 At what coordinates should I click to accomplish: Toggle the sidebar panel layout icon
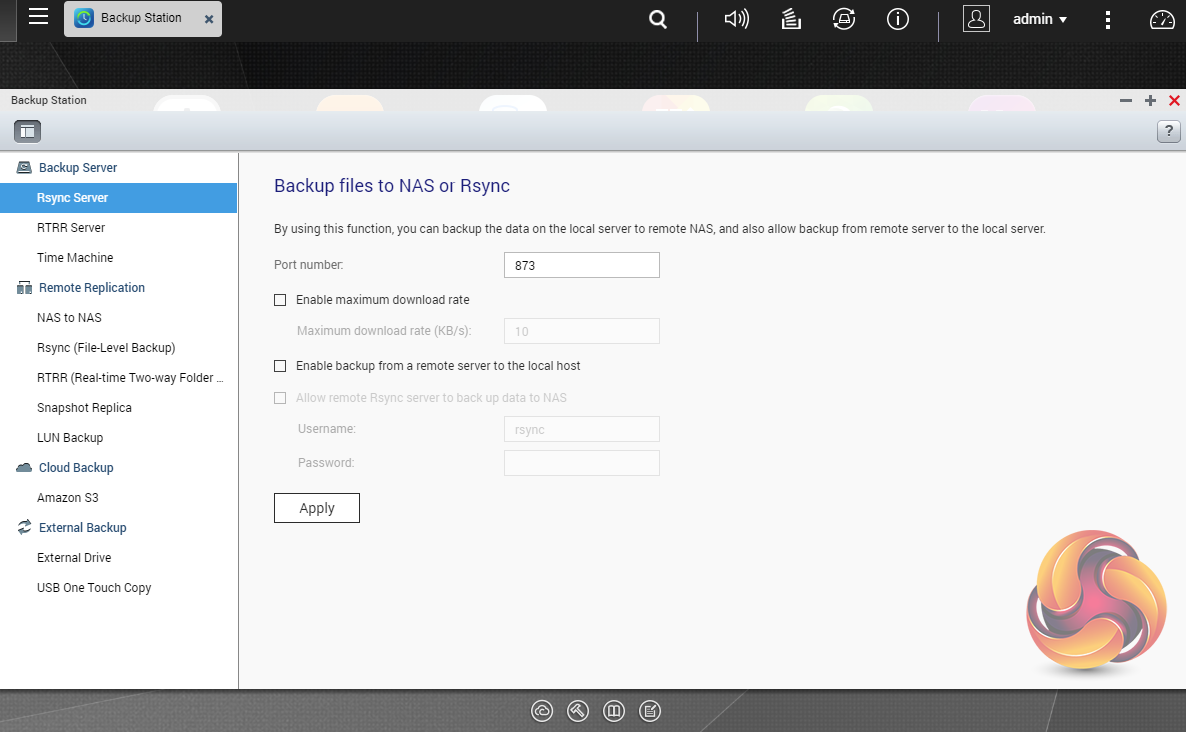click(27, 130)
